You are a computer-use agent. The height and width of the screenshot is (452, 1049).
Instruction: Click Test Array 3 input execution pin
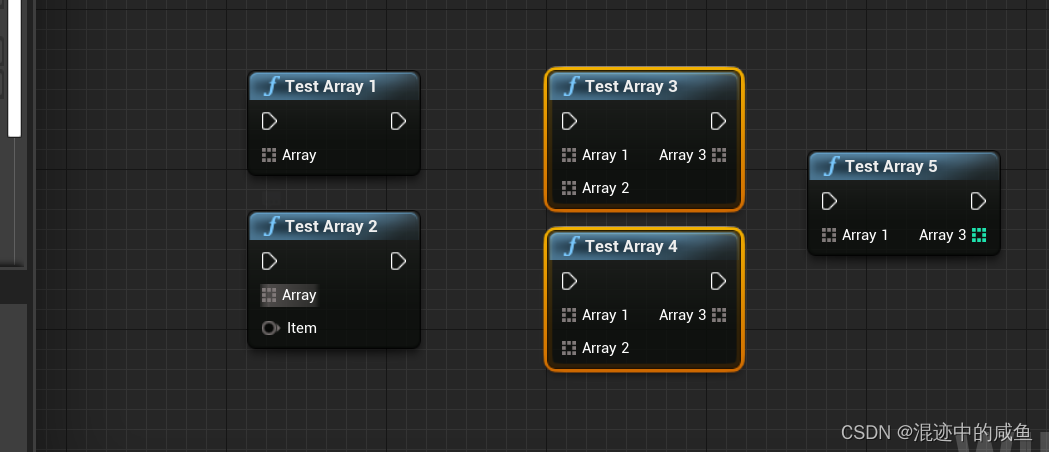pos(569,121)
